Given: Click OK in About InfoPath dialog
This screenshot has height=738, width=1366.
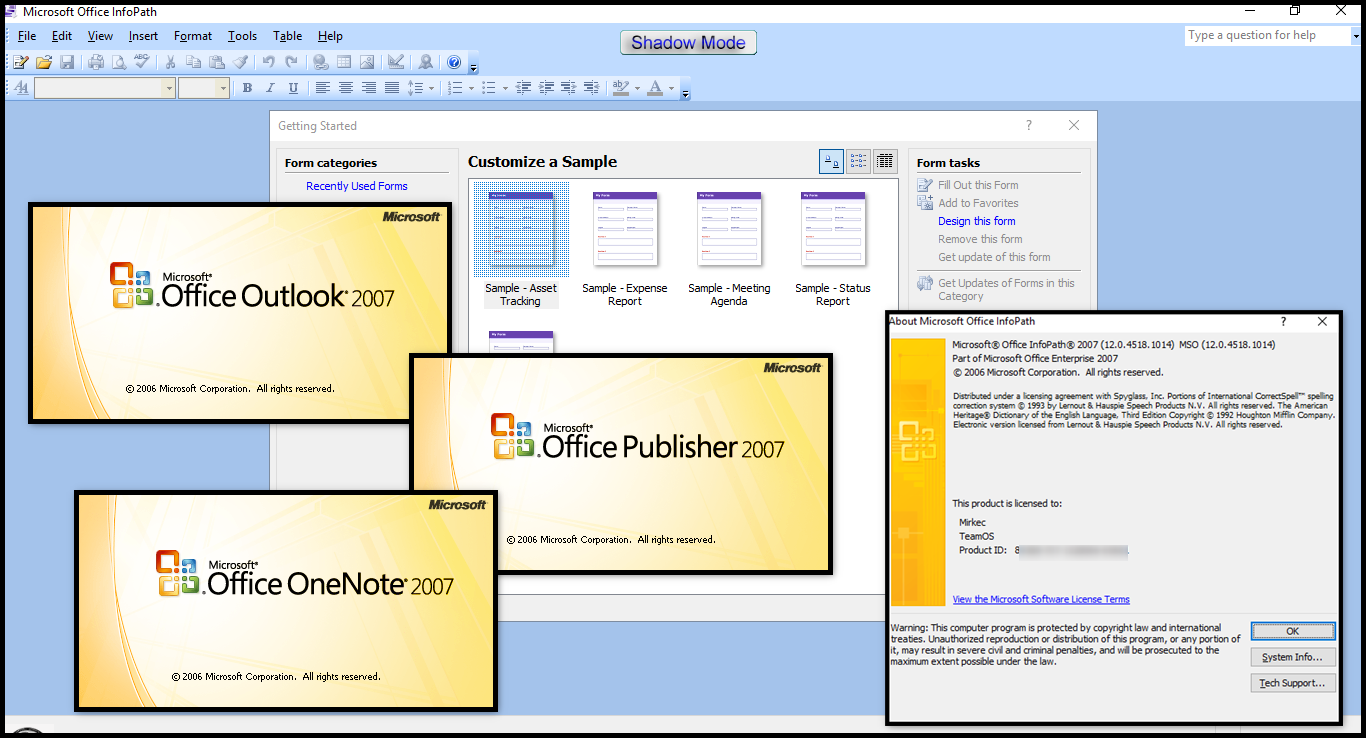Looking at the screenshot, I should point(1292,631).
